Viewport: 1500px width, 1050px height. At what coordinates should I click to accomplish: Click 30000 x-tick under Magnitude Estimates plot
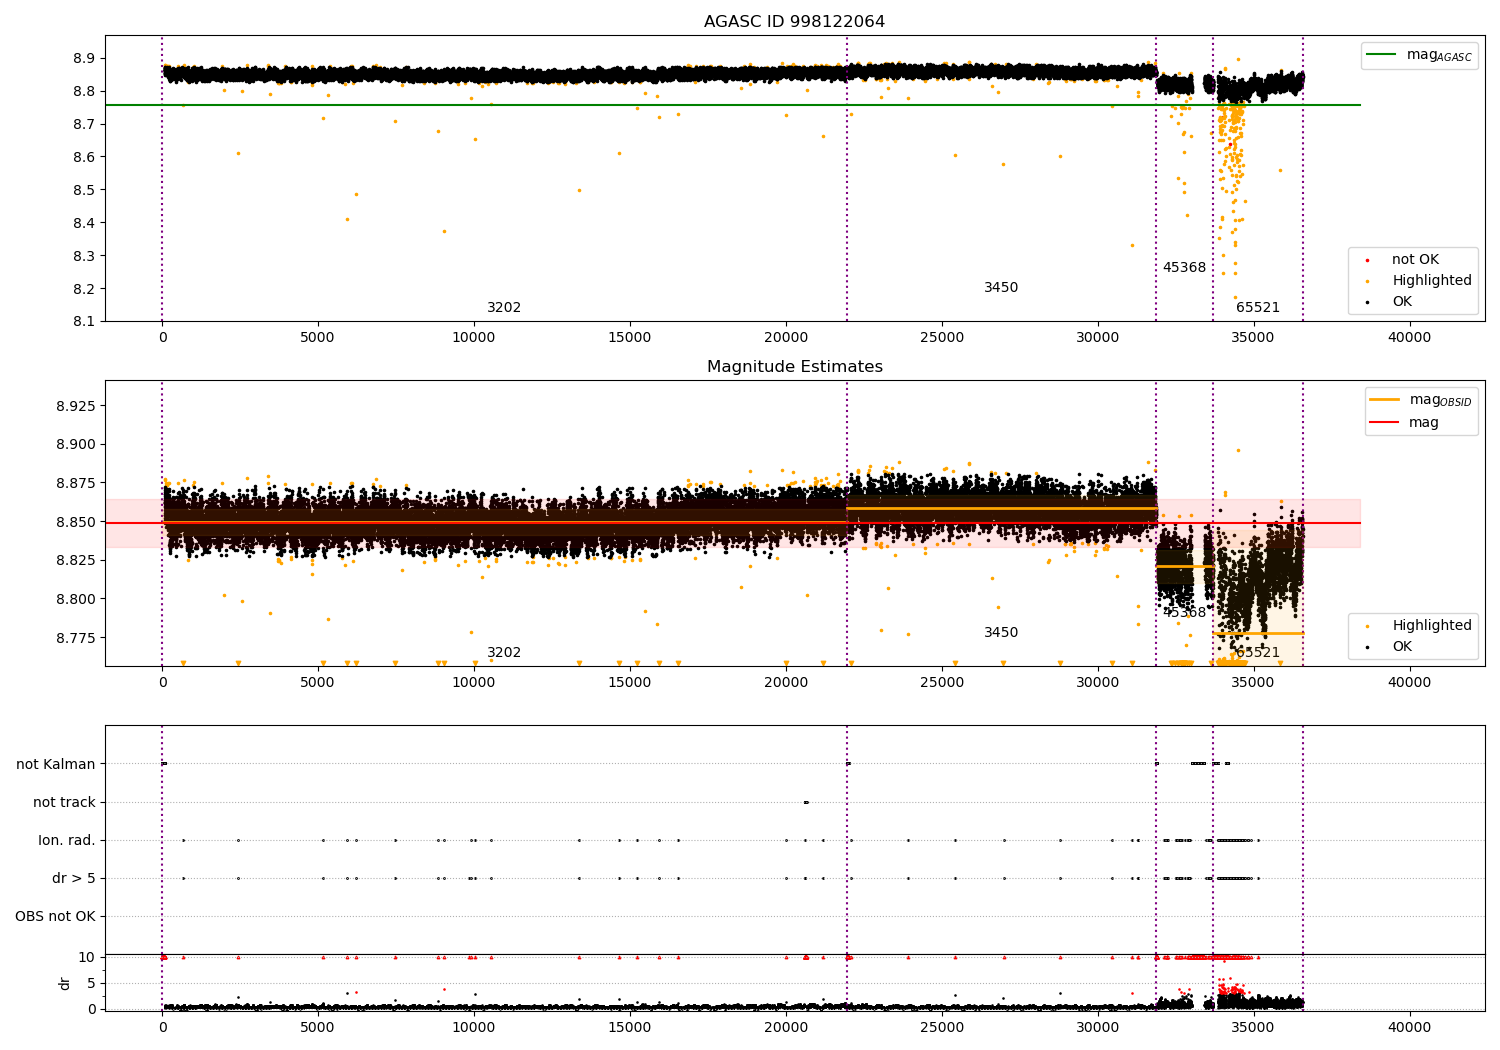[x=1098, y=683]
